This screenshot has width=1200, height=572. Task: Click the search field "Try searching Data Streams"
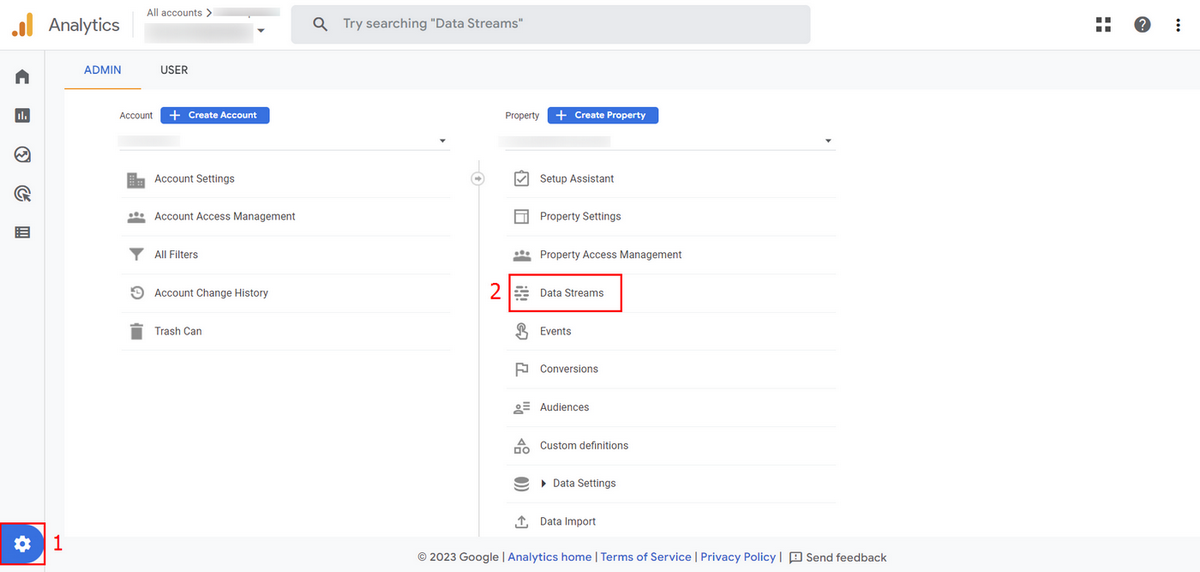point(551,23)
